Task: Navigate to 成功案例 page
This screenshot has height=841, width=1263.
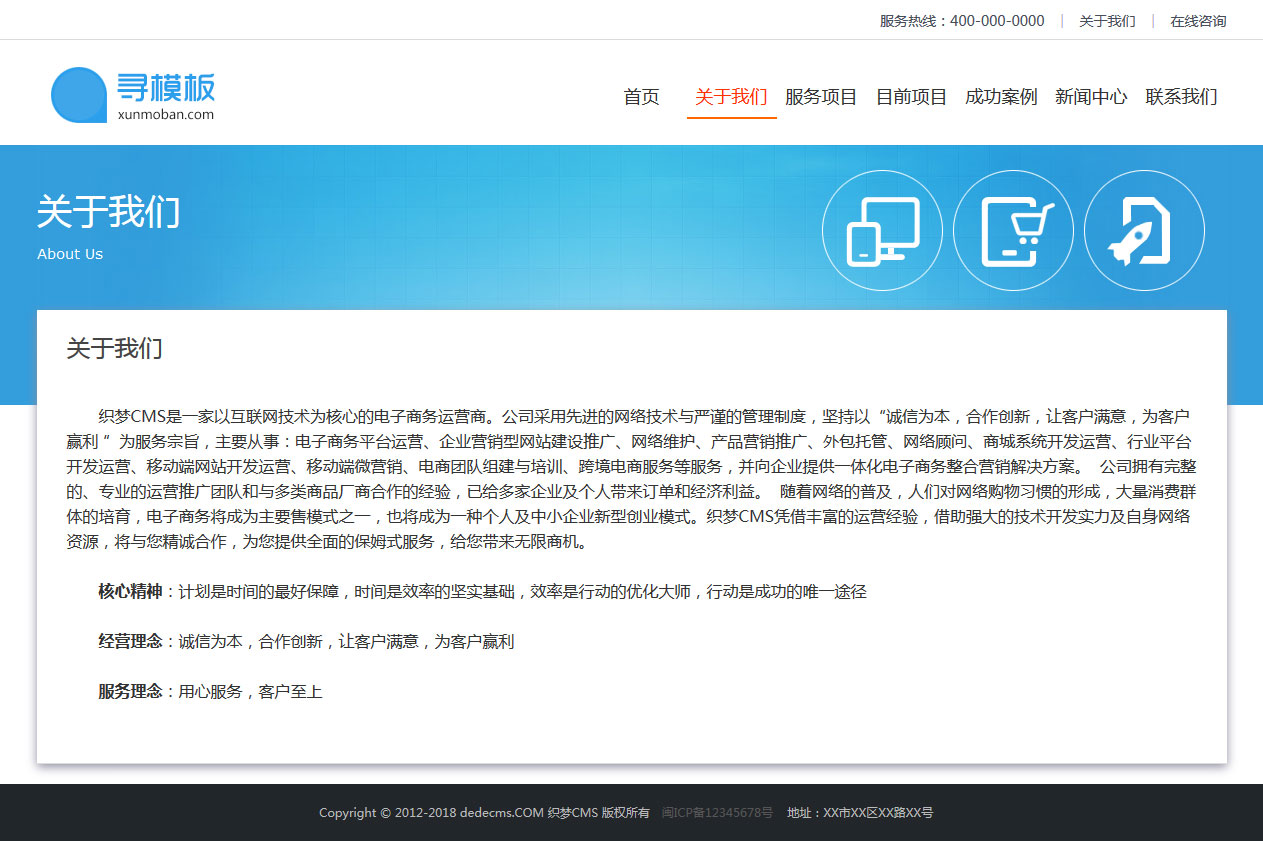Action: click(x=1001, y=97)
